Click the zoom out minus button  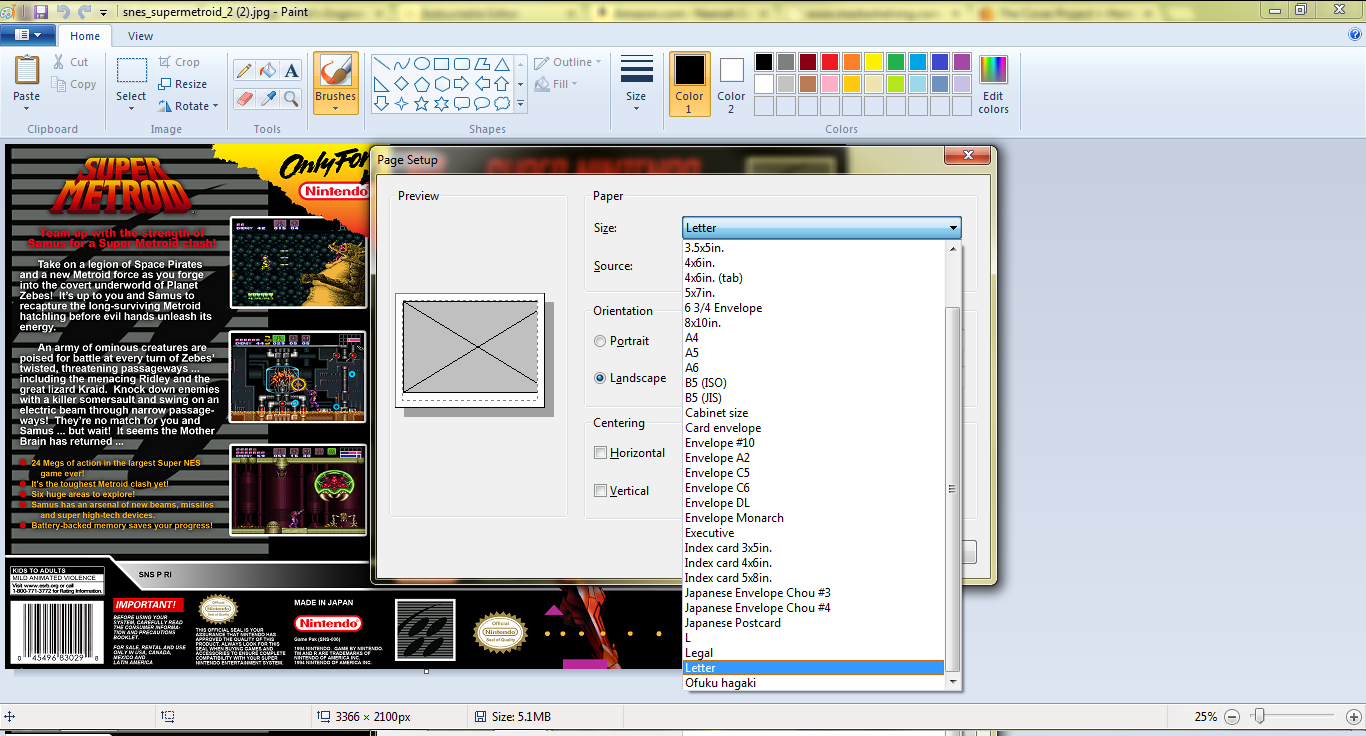point(1232,717)
